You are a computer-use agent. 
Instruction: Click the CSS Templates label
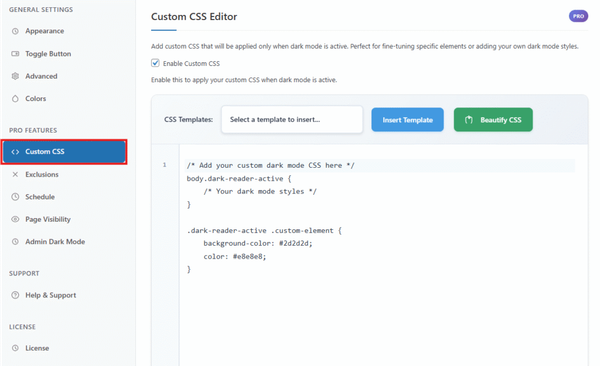pos(188,119)
